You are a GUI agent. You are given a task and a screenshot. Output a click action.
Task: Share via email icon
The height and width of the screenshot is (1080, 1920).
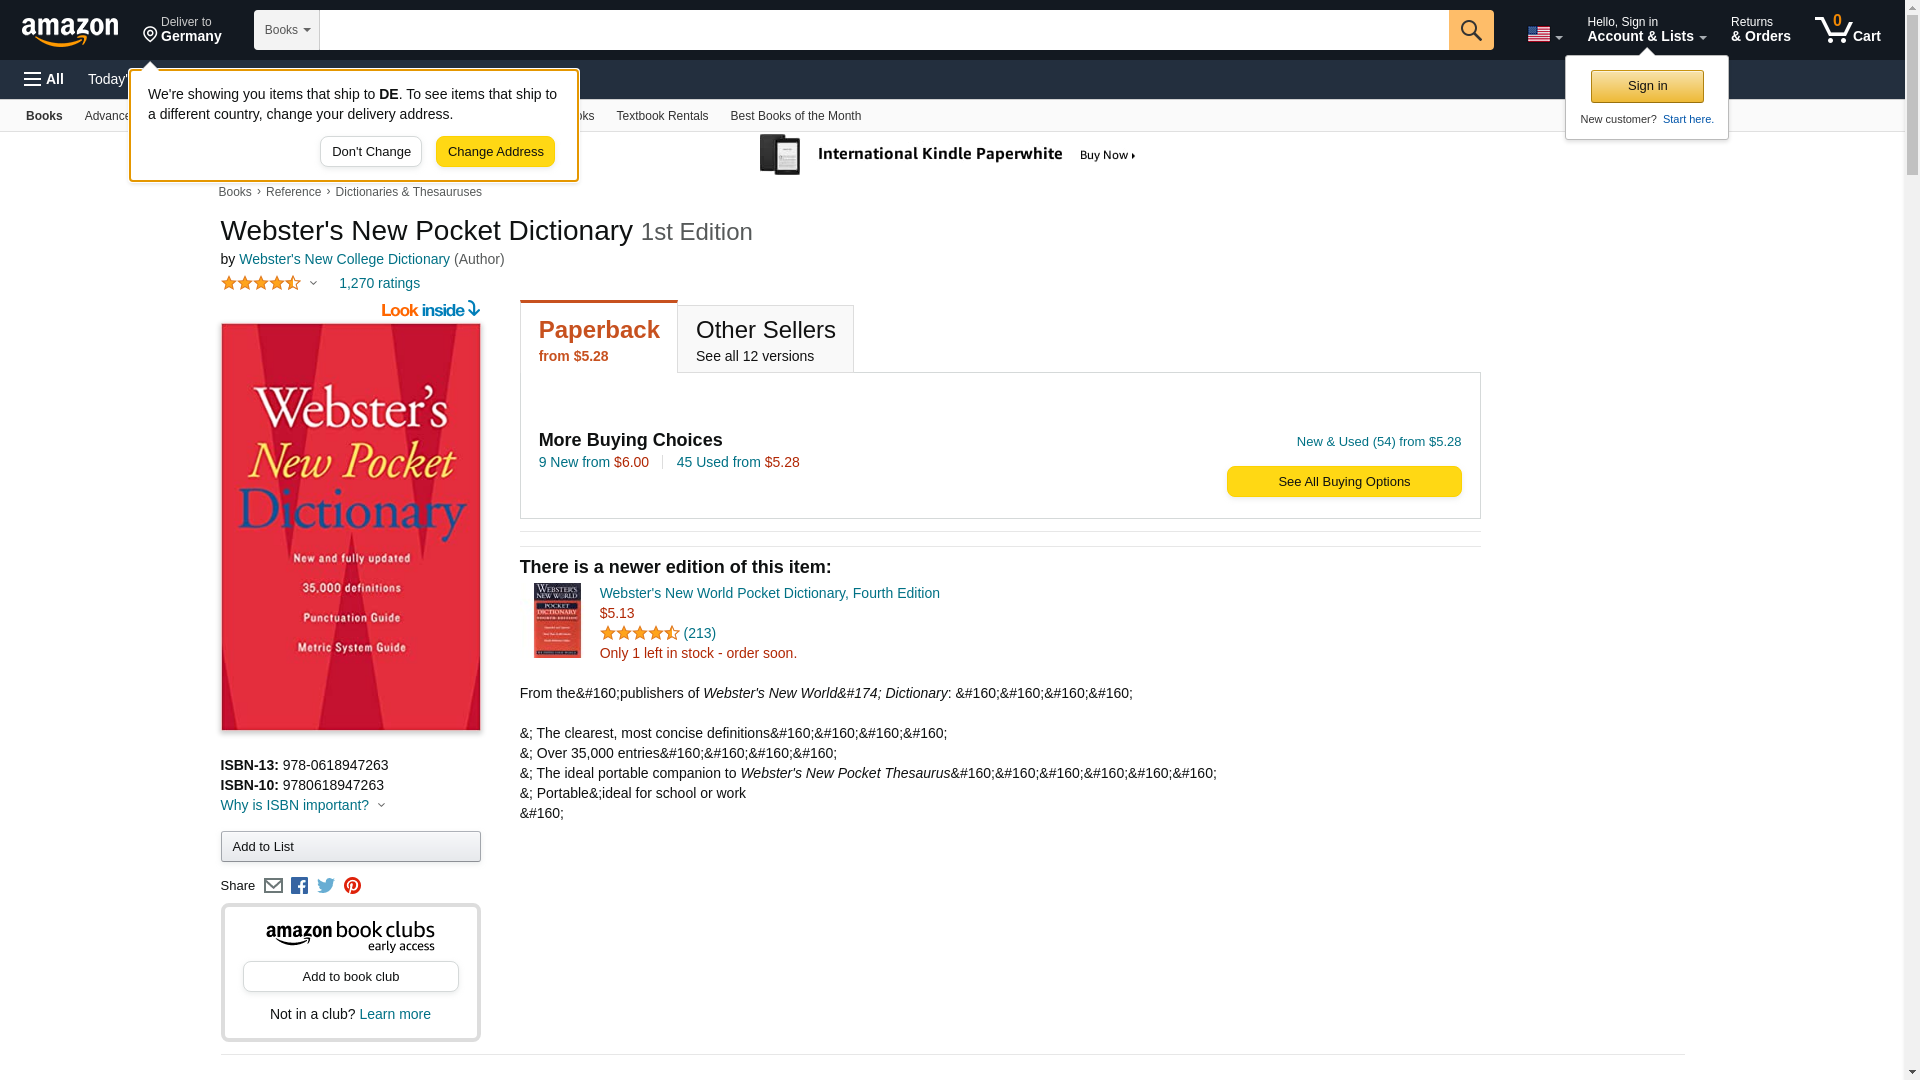[273, 886]
